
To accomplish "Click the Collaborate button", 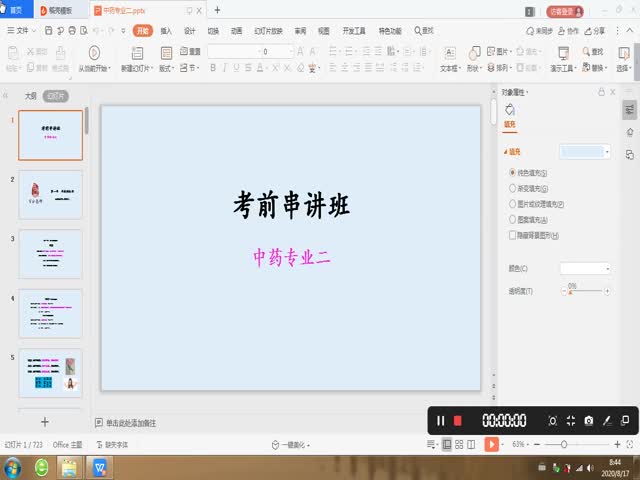I will pos(569,31).
